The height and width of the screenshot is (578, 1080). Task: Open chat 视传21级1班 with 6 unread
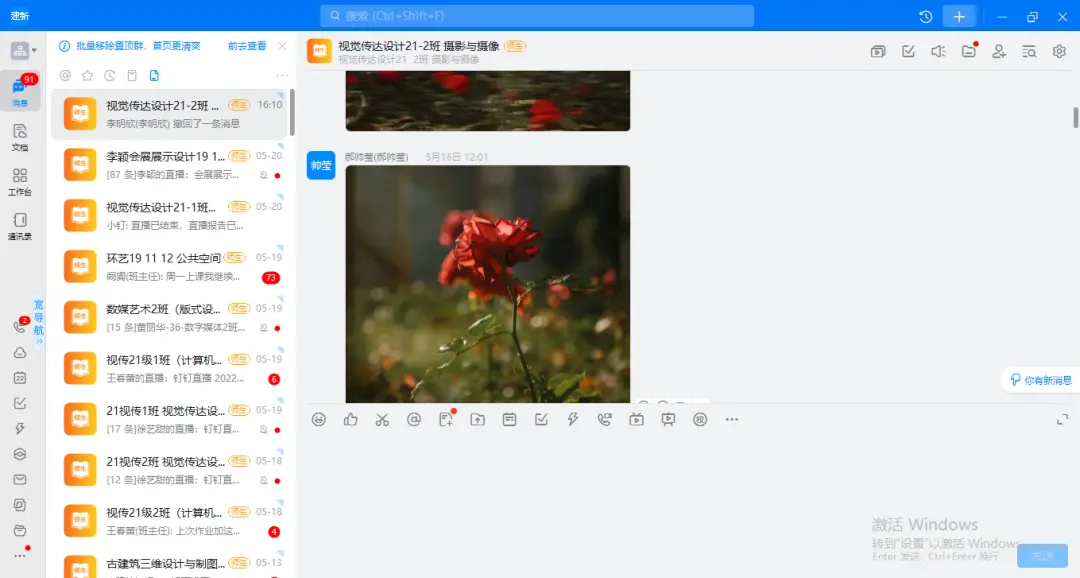[x=171, y=369]
